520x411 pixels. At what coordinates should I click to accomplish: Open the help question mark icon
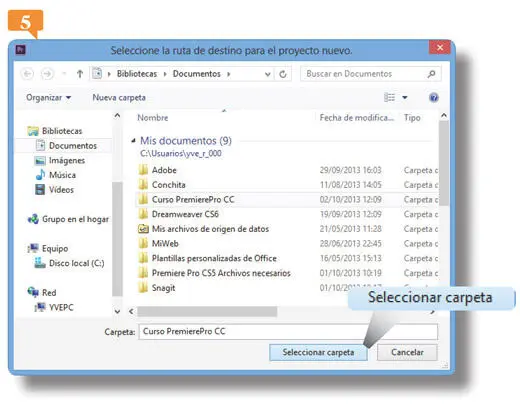(433, 98)
